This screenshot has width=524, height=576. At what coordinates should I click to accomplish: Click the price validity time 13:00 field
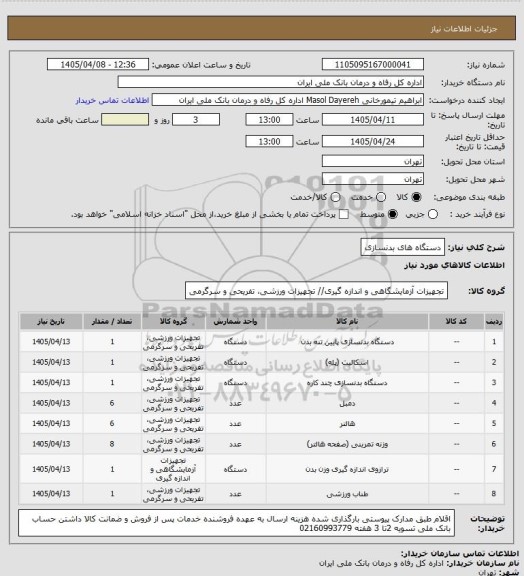tap(269, 141)
